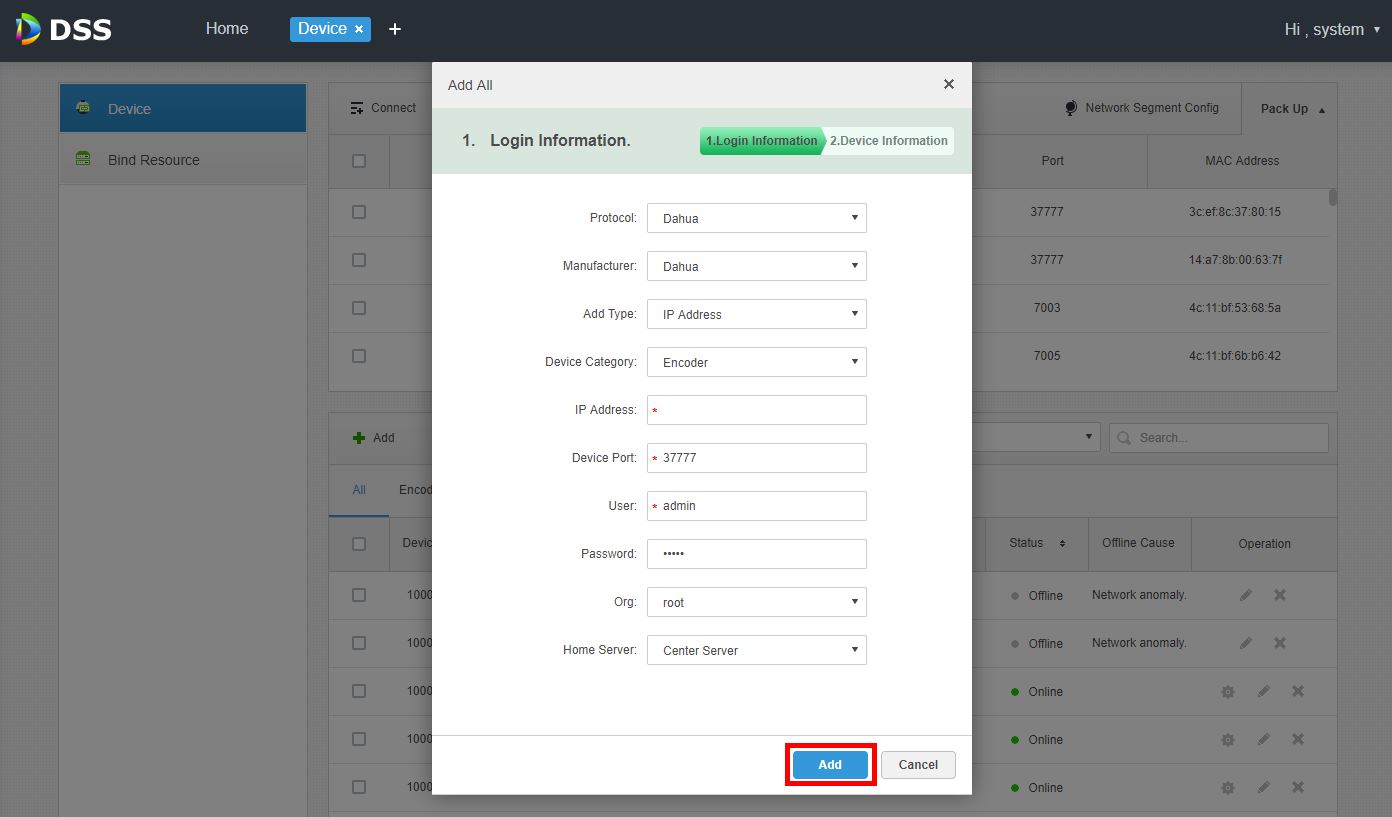1392x817 pixels.
Task: Click the Cancel button
Action: point(918,765)
